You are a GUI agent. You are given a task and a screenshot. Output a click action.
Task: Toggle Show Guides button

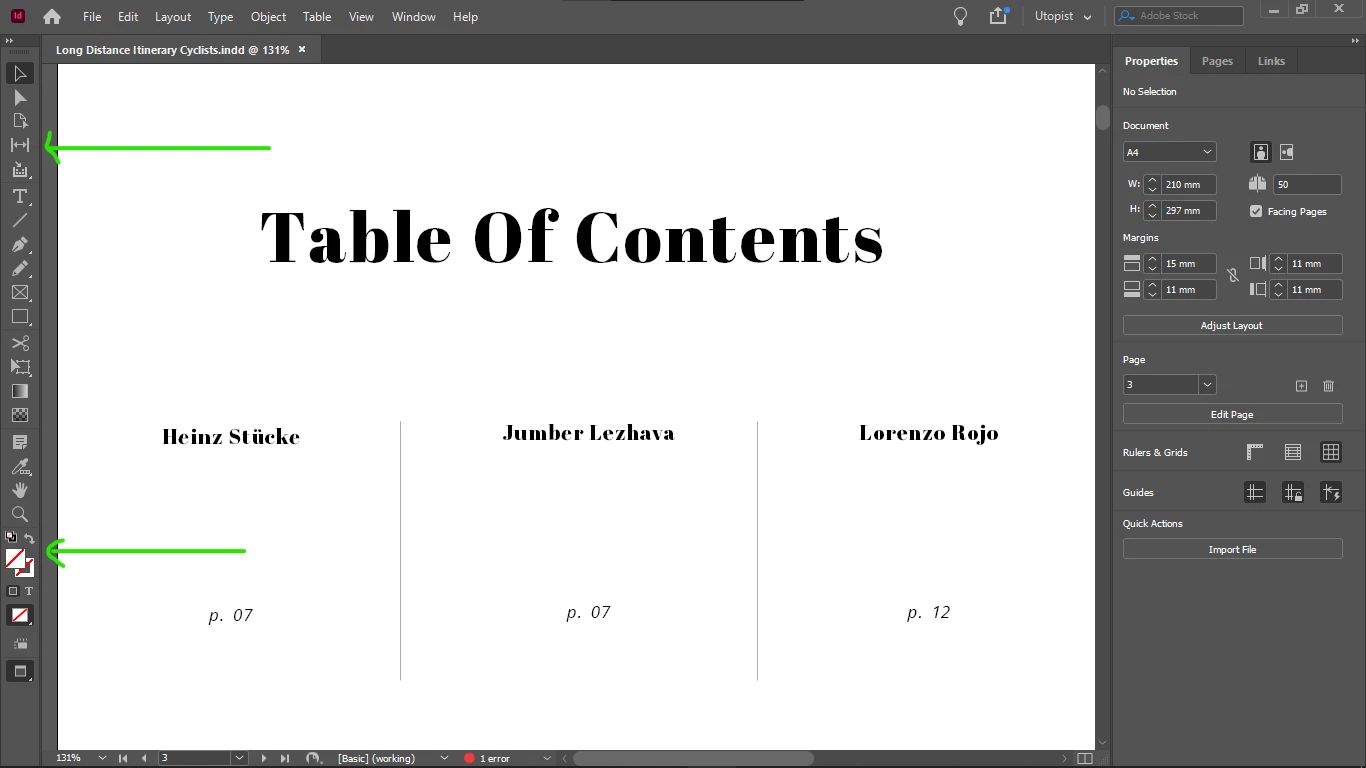(1255, 492)
